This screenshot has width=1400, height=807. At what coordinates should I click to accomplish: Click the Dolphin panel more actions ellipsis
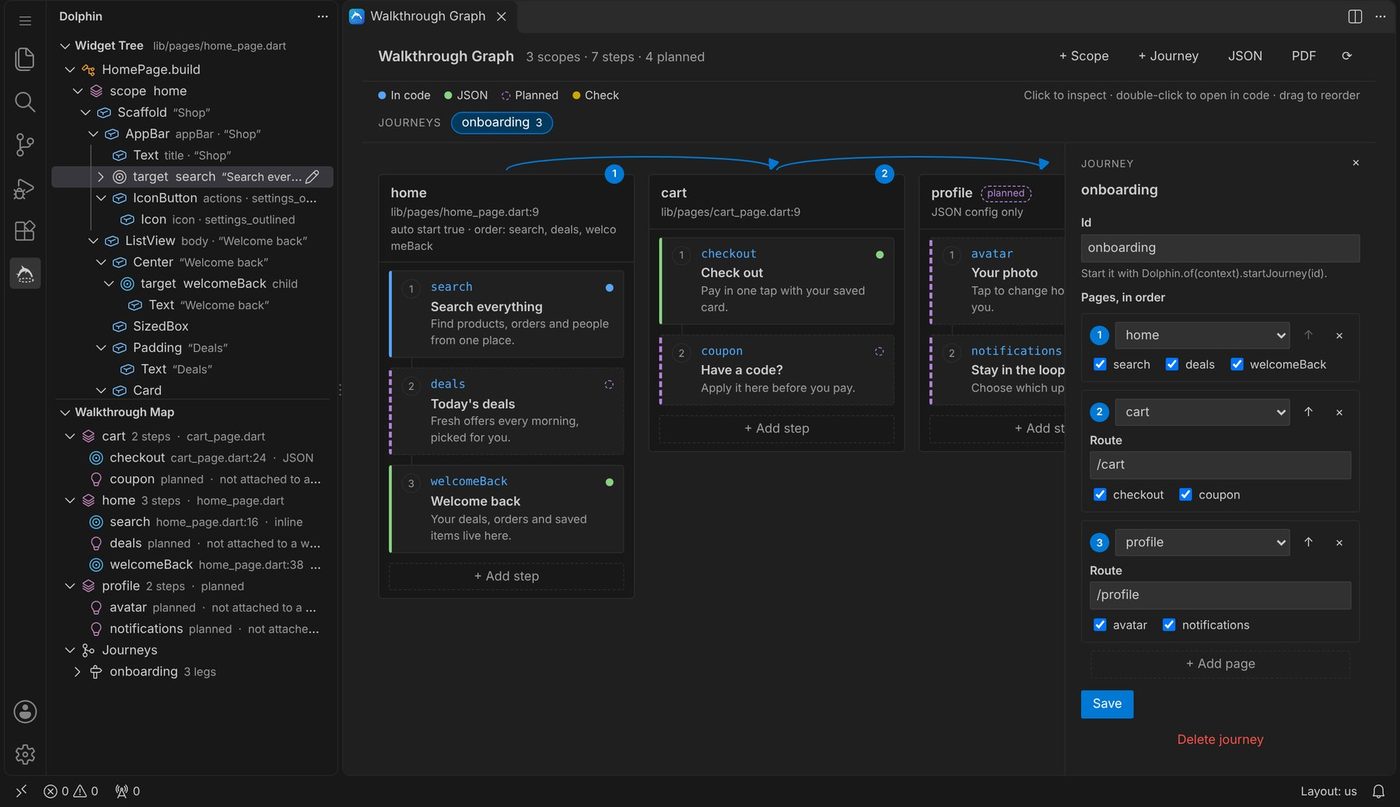point(322,16)
